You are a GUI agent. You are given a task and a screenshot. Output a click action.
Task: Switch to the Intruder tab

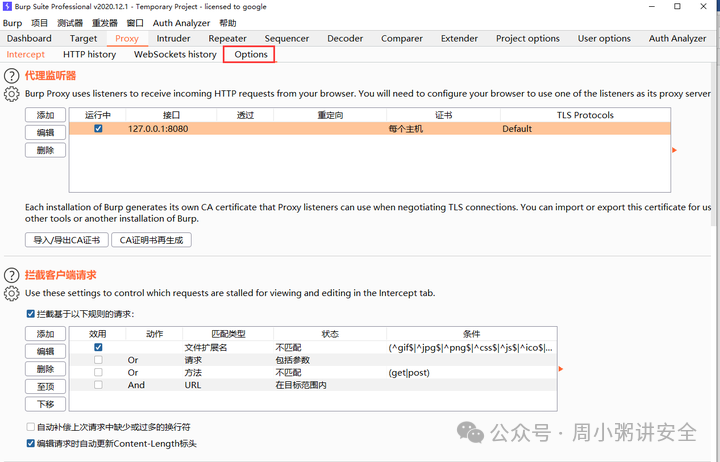173,39
